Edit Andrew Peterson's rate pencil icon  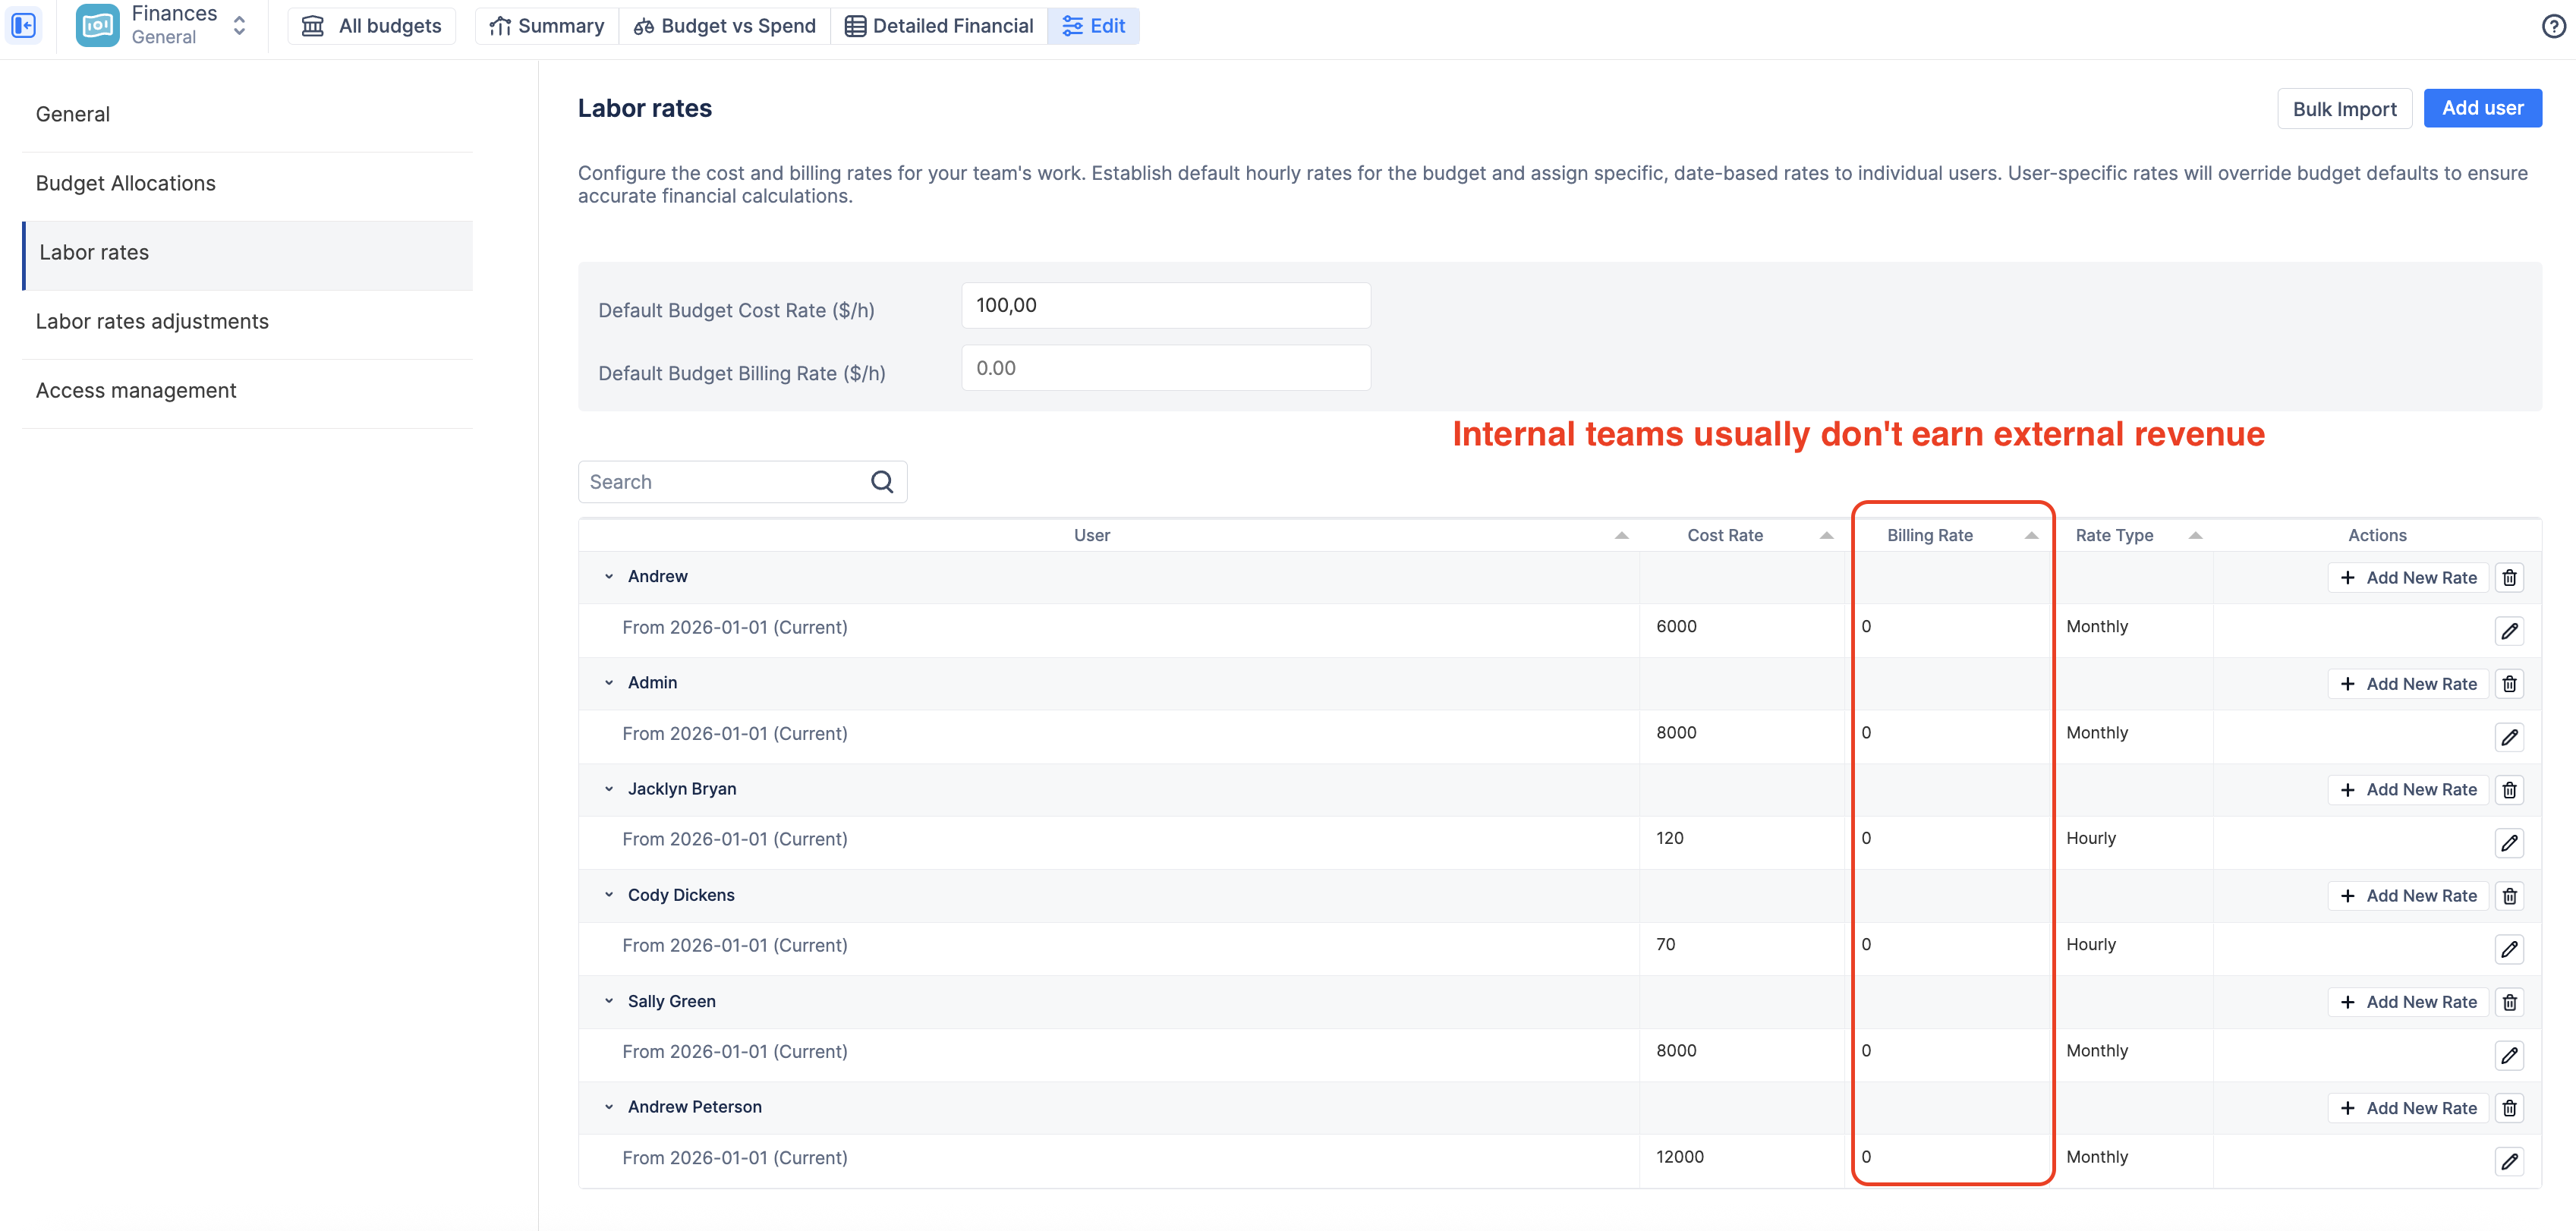[2509, 1161]
